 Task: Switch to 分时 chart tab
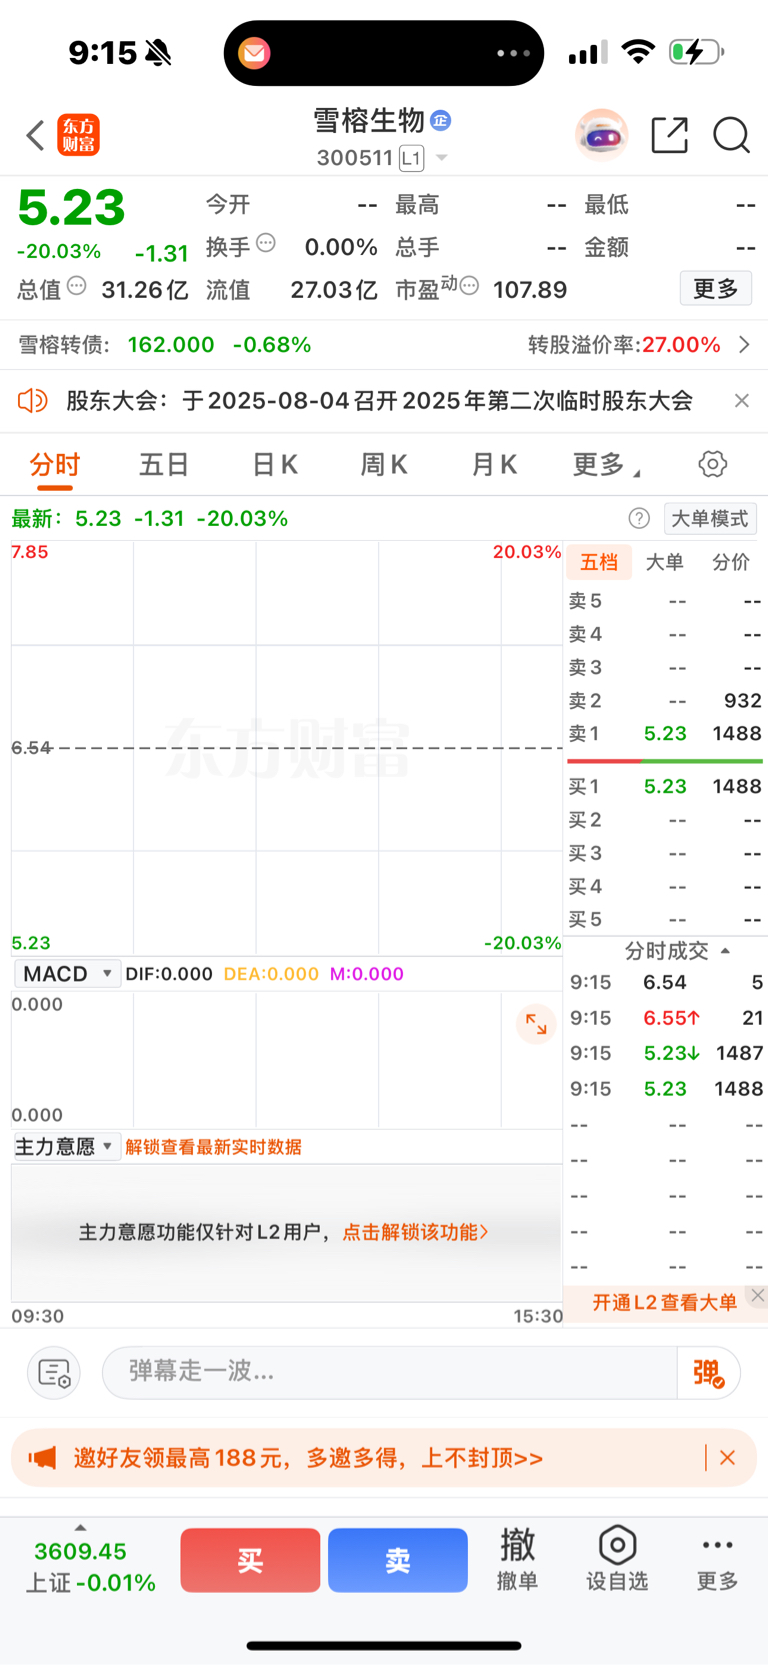pos(55,465)
